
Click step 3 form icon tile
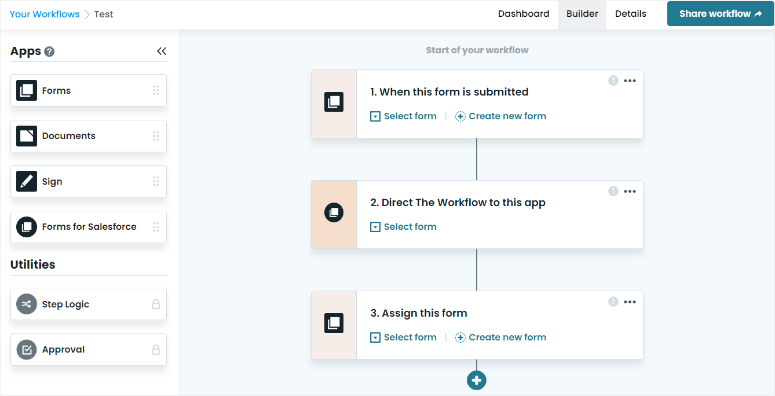[334, 323]
